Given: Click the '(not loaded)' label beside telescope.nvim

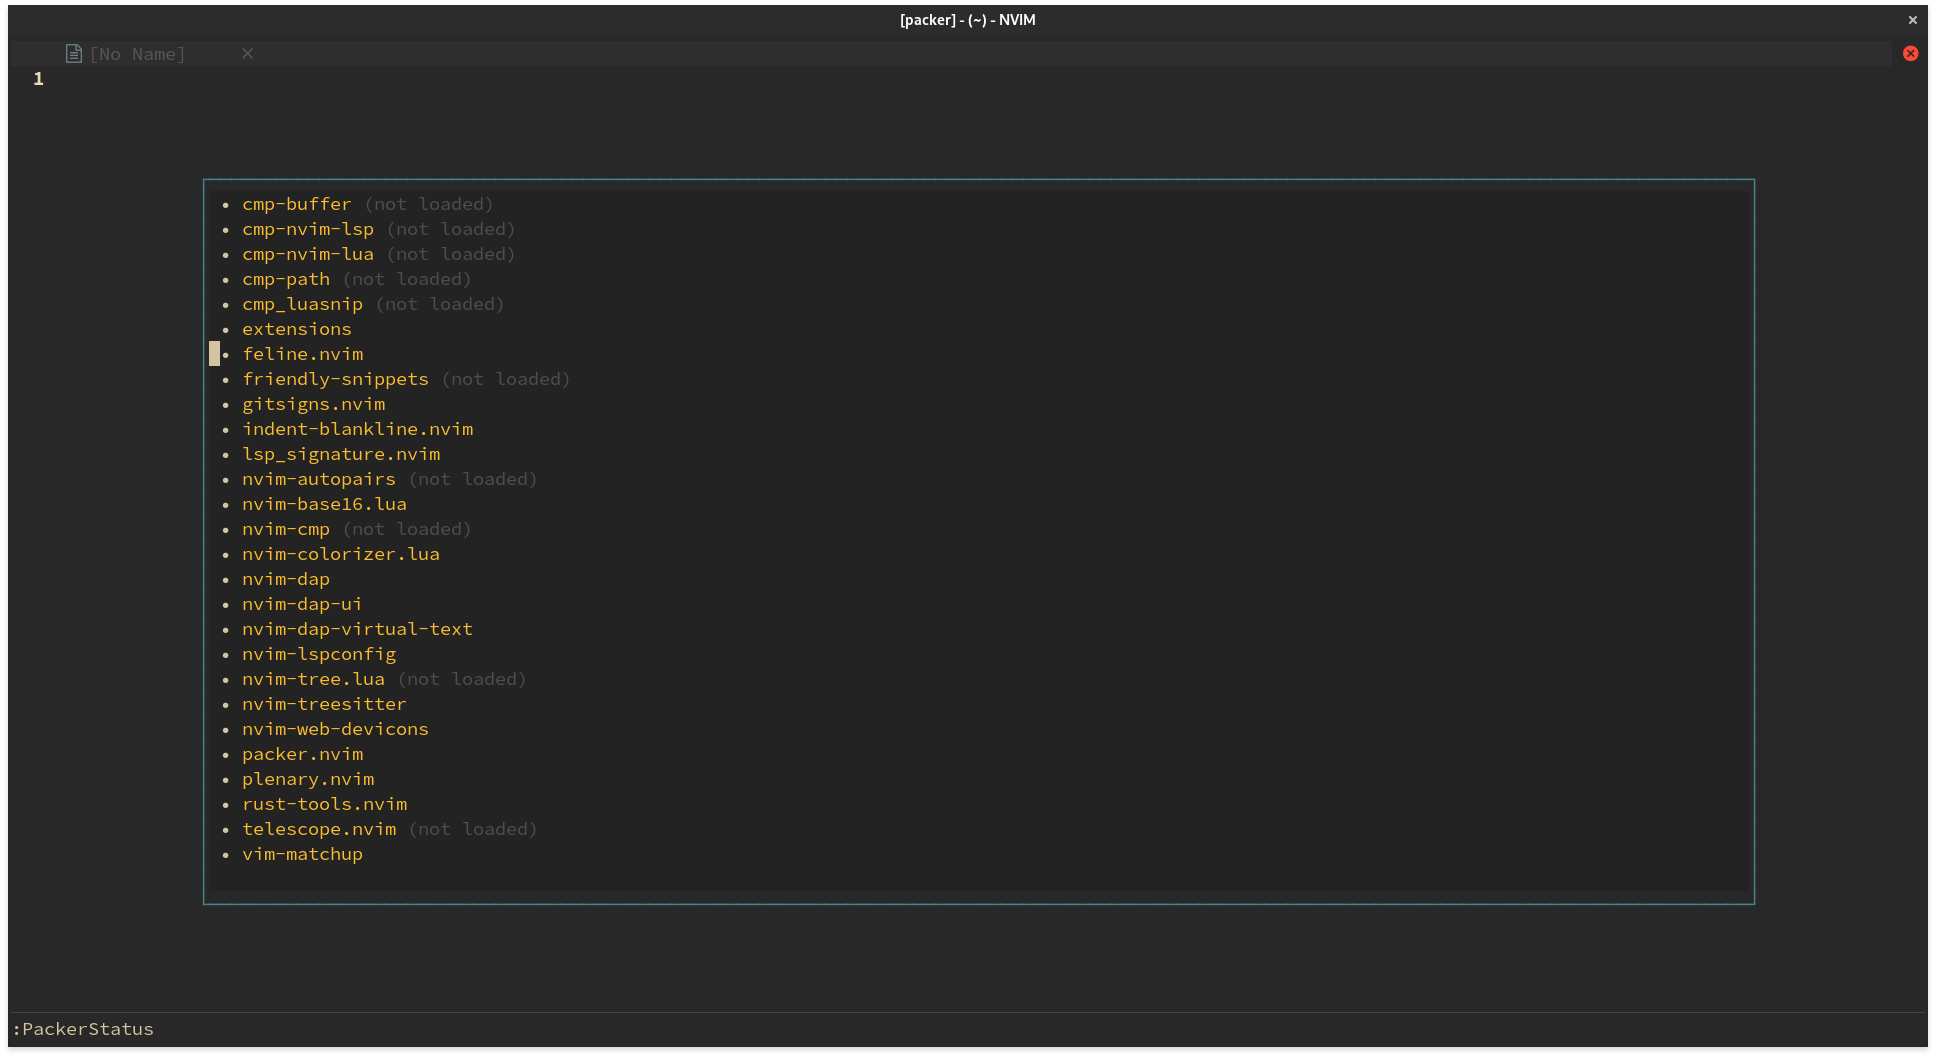Looking at the screenshot, I should coord(473,829).
